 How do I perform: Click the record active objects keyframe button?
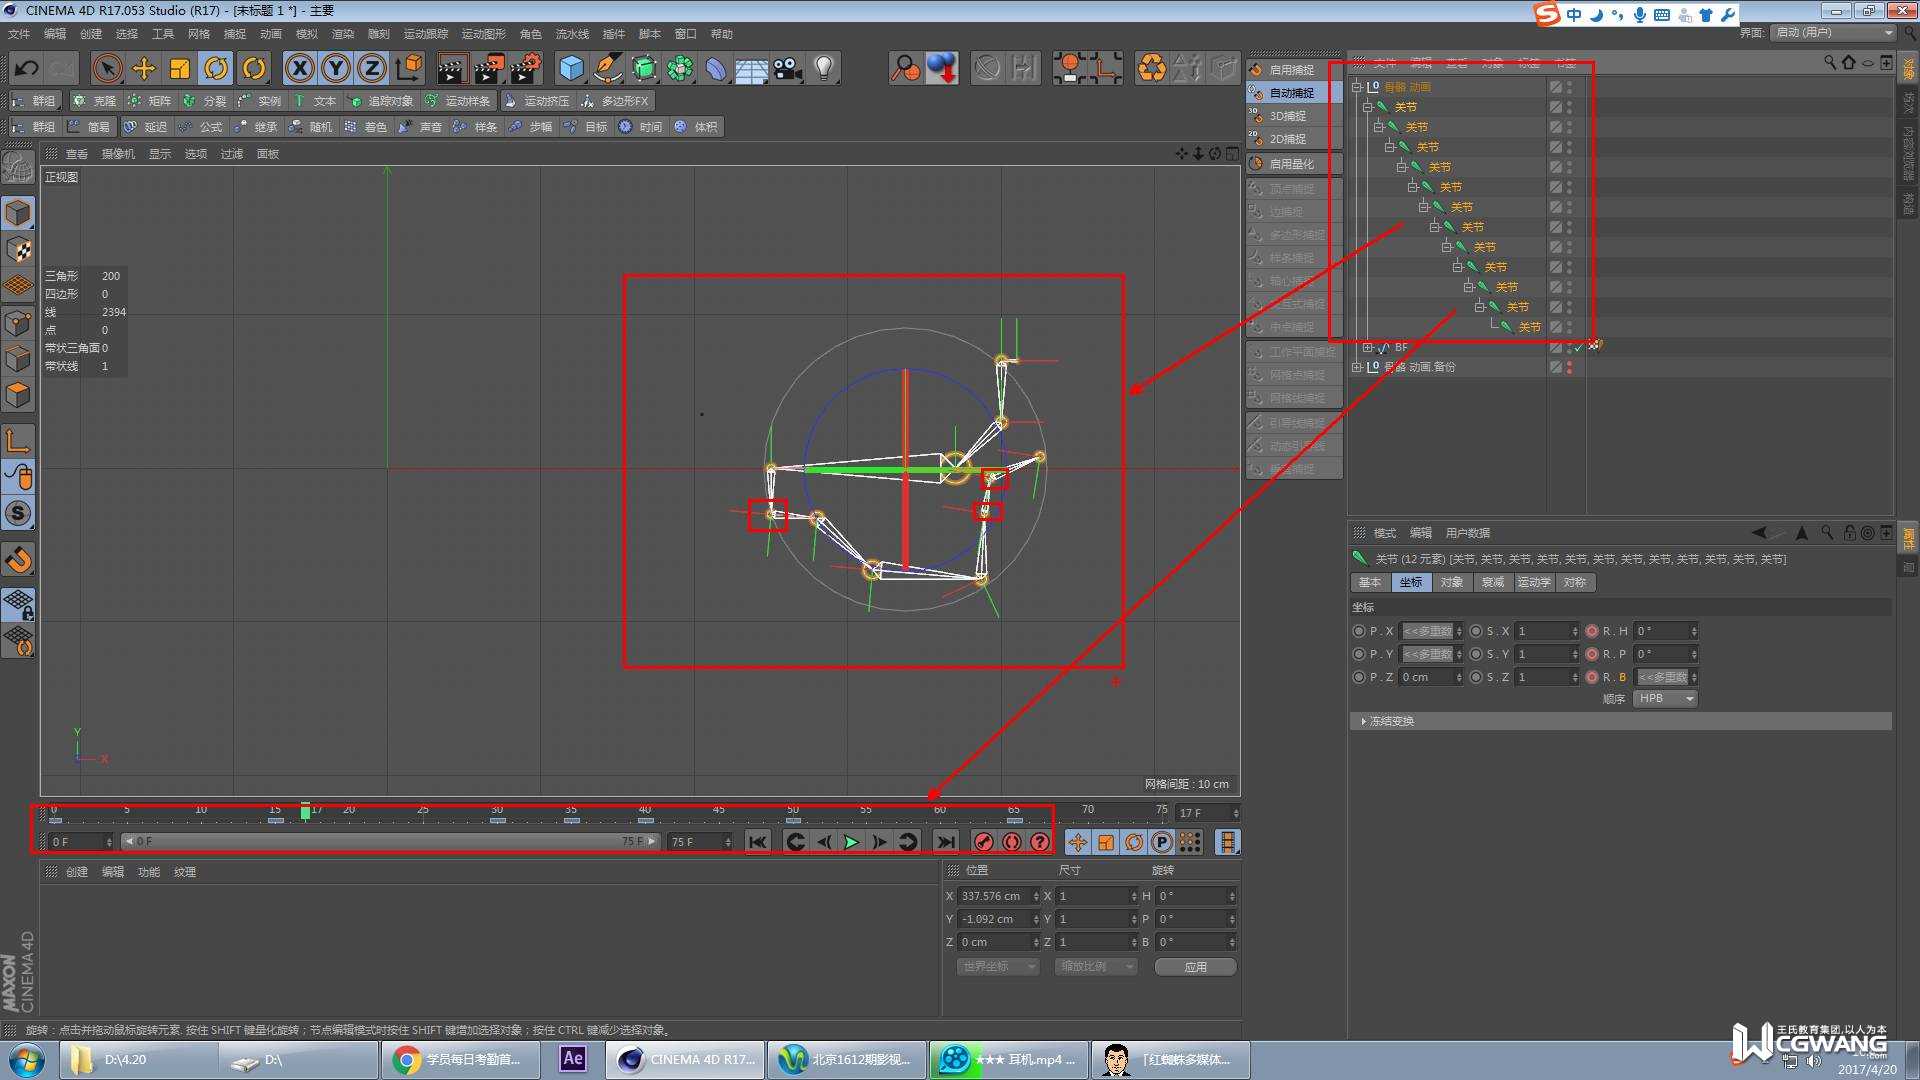coord(984,842)
